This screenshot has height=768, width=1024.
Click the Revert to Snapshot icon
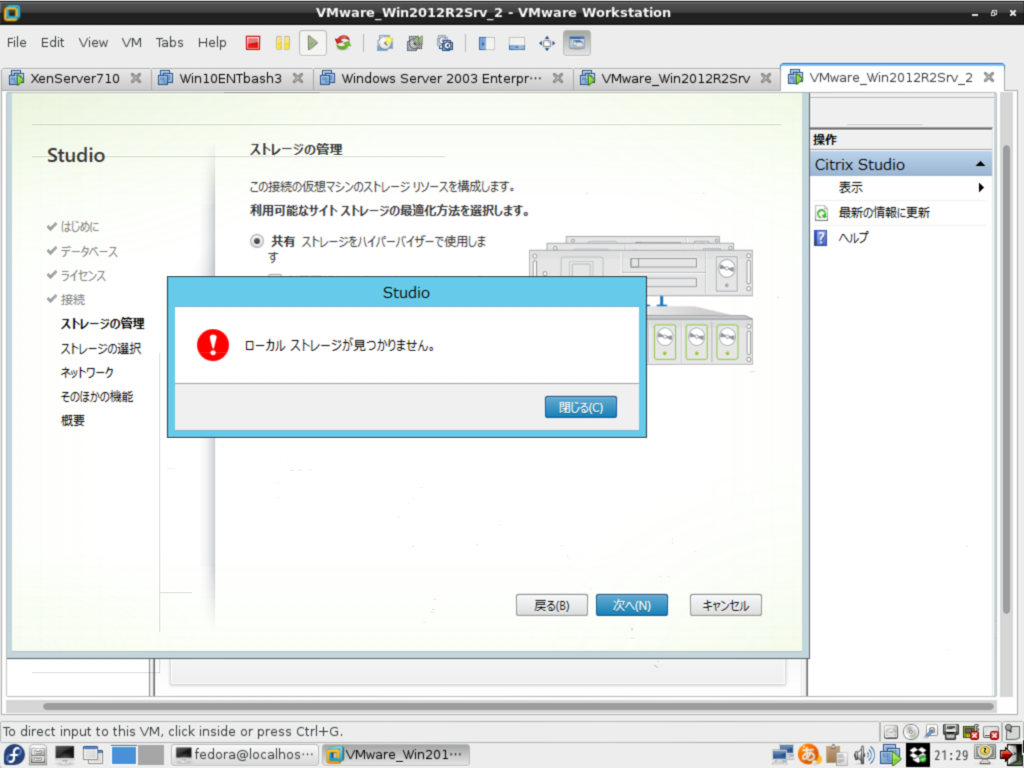point(415,43)
